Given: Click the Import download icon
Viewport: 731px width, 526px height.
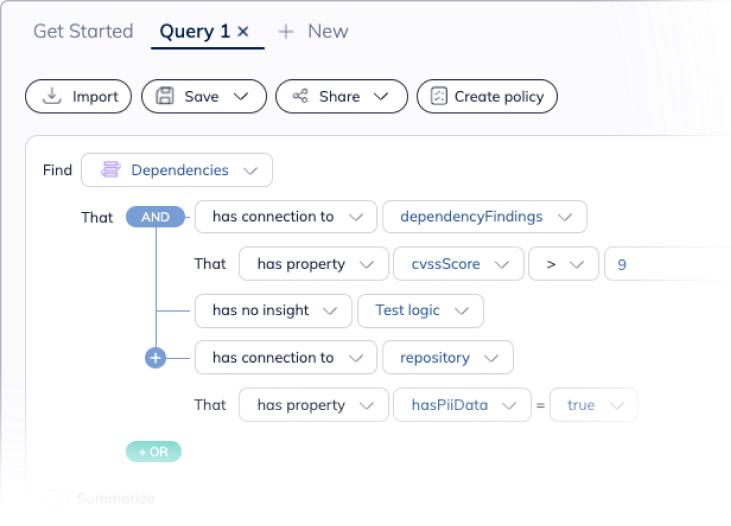Looking at the screenshot, I should pos(52,97).
